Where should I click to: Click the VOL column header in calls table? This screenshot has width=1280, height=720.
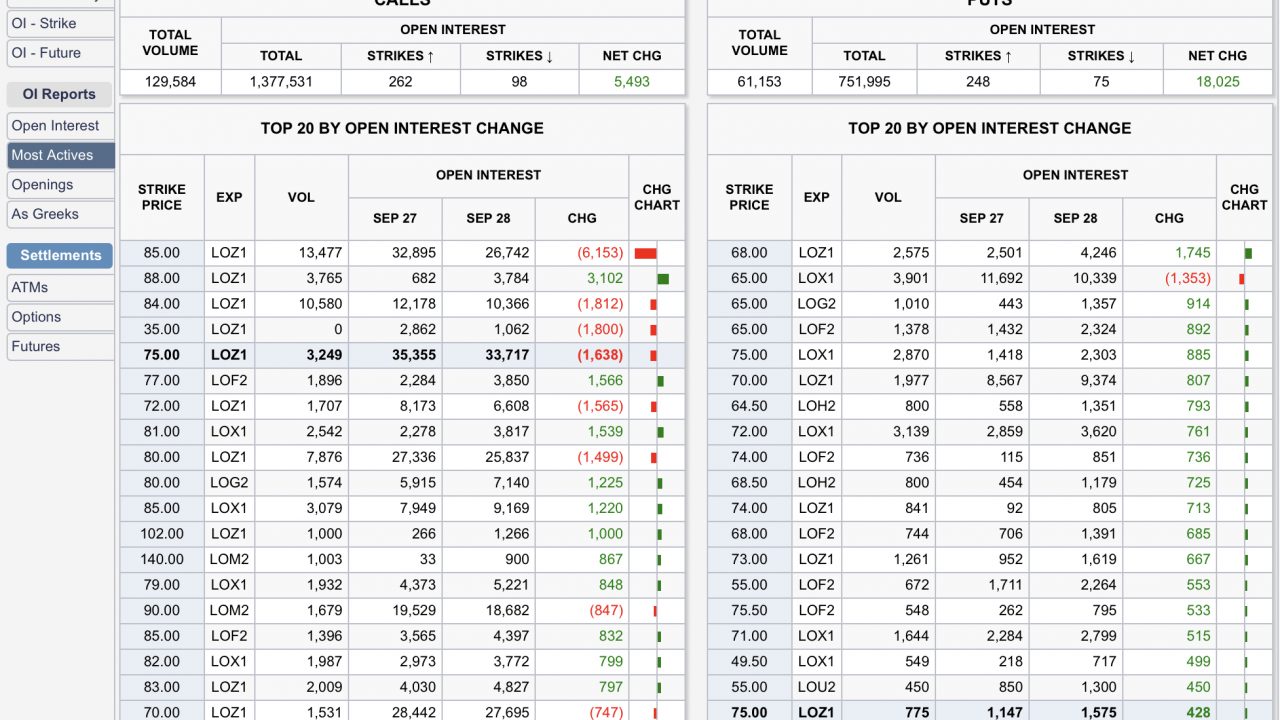[301, 197]
